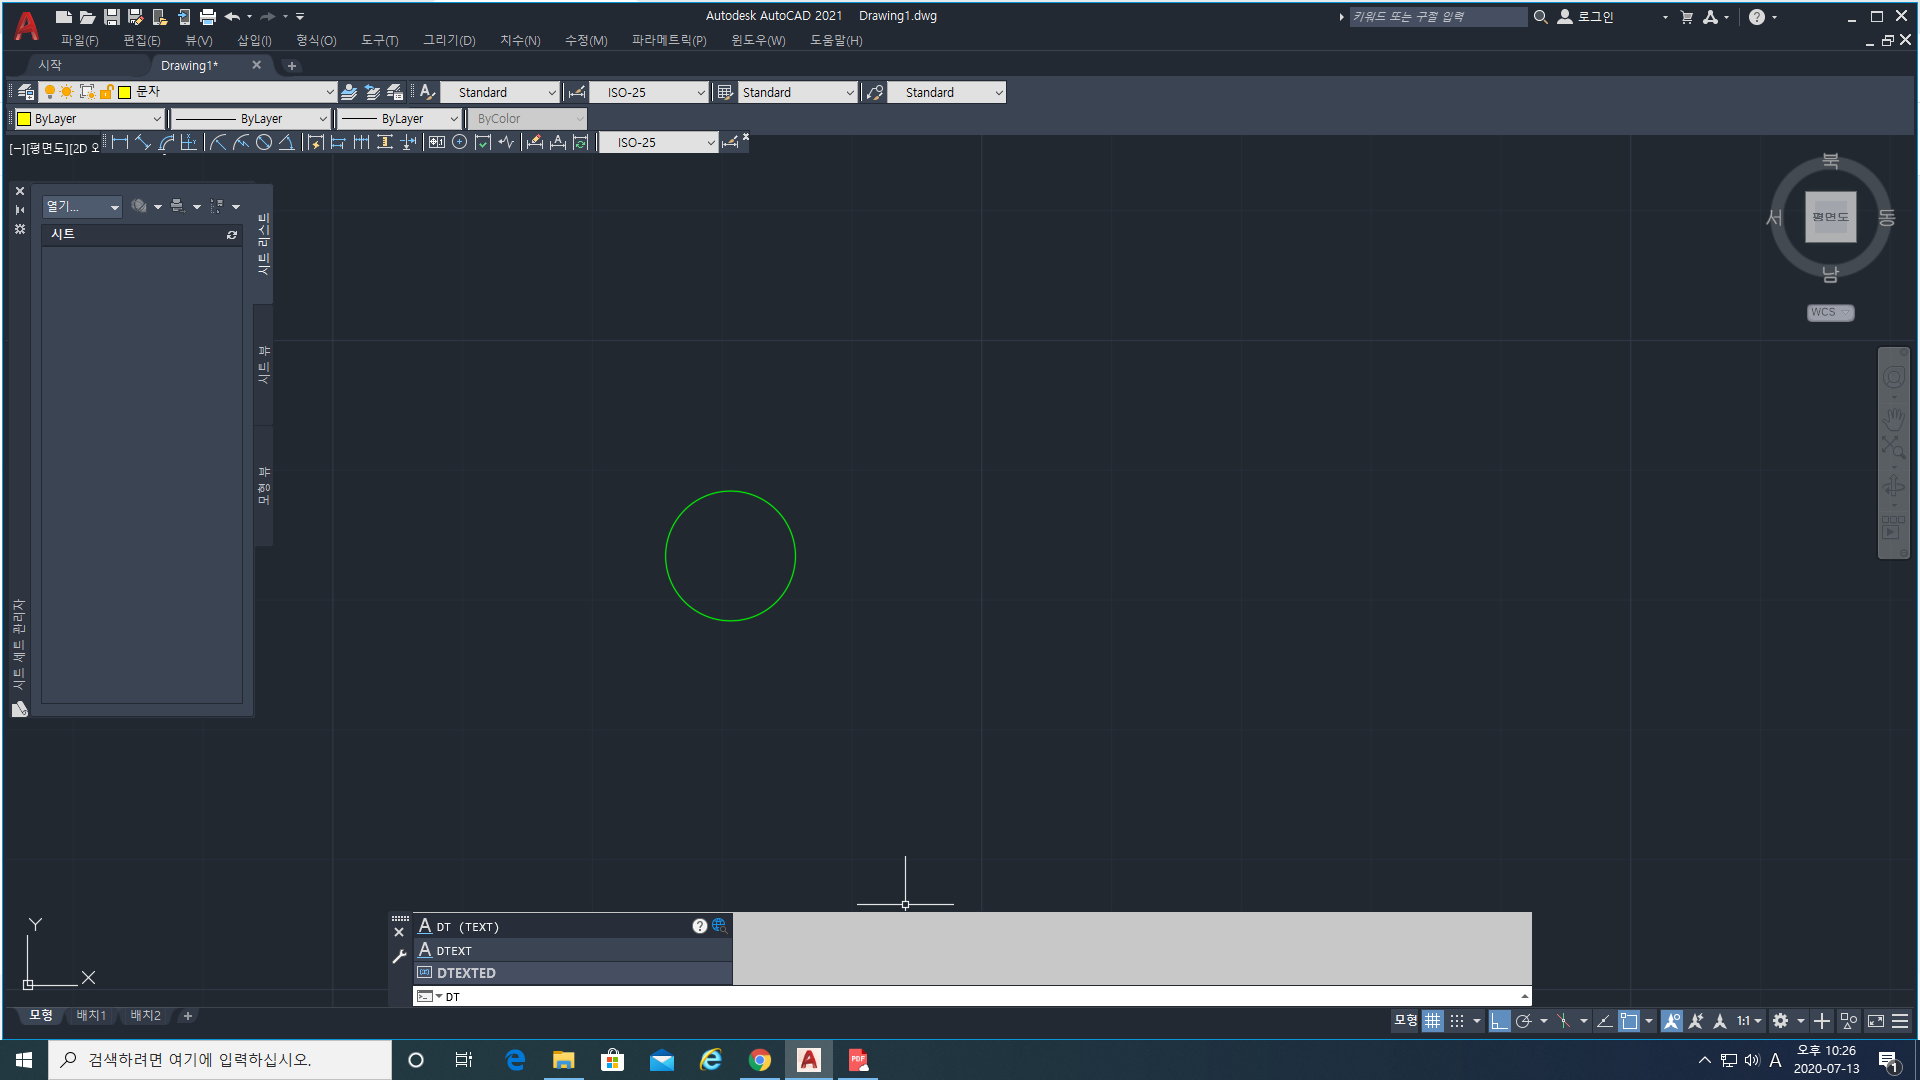Click the WCS button under ViewCube
Viewport: 1920px width, 1080px height.
(x=1829, y=312)
